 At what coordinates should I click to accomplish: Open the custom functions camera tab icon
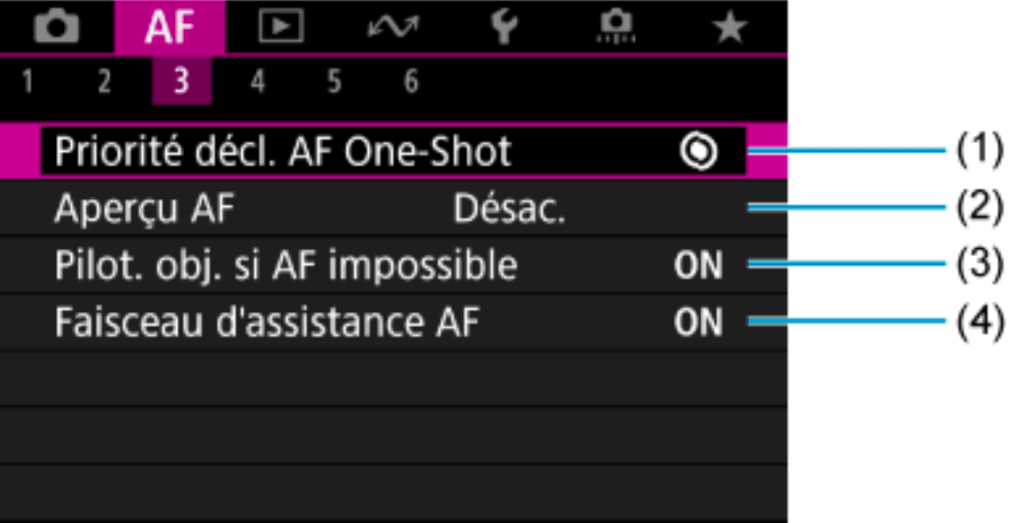616,29
